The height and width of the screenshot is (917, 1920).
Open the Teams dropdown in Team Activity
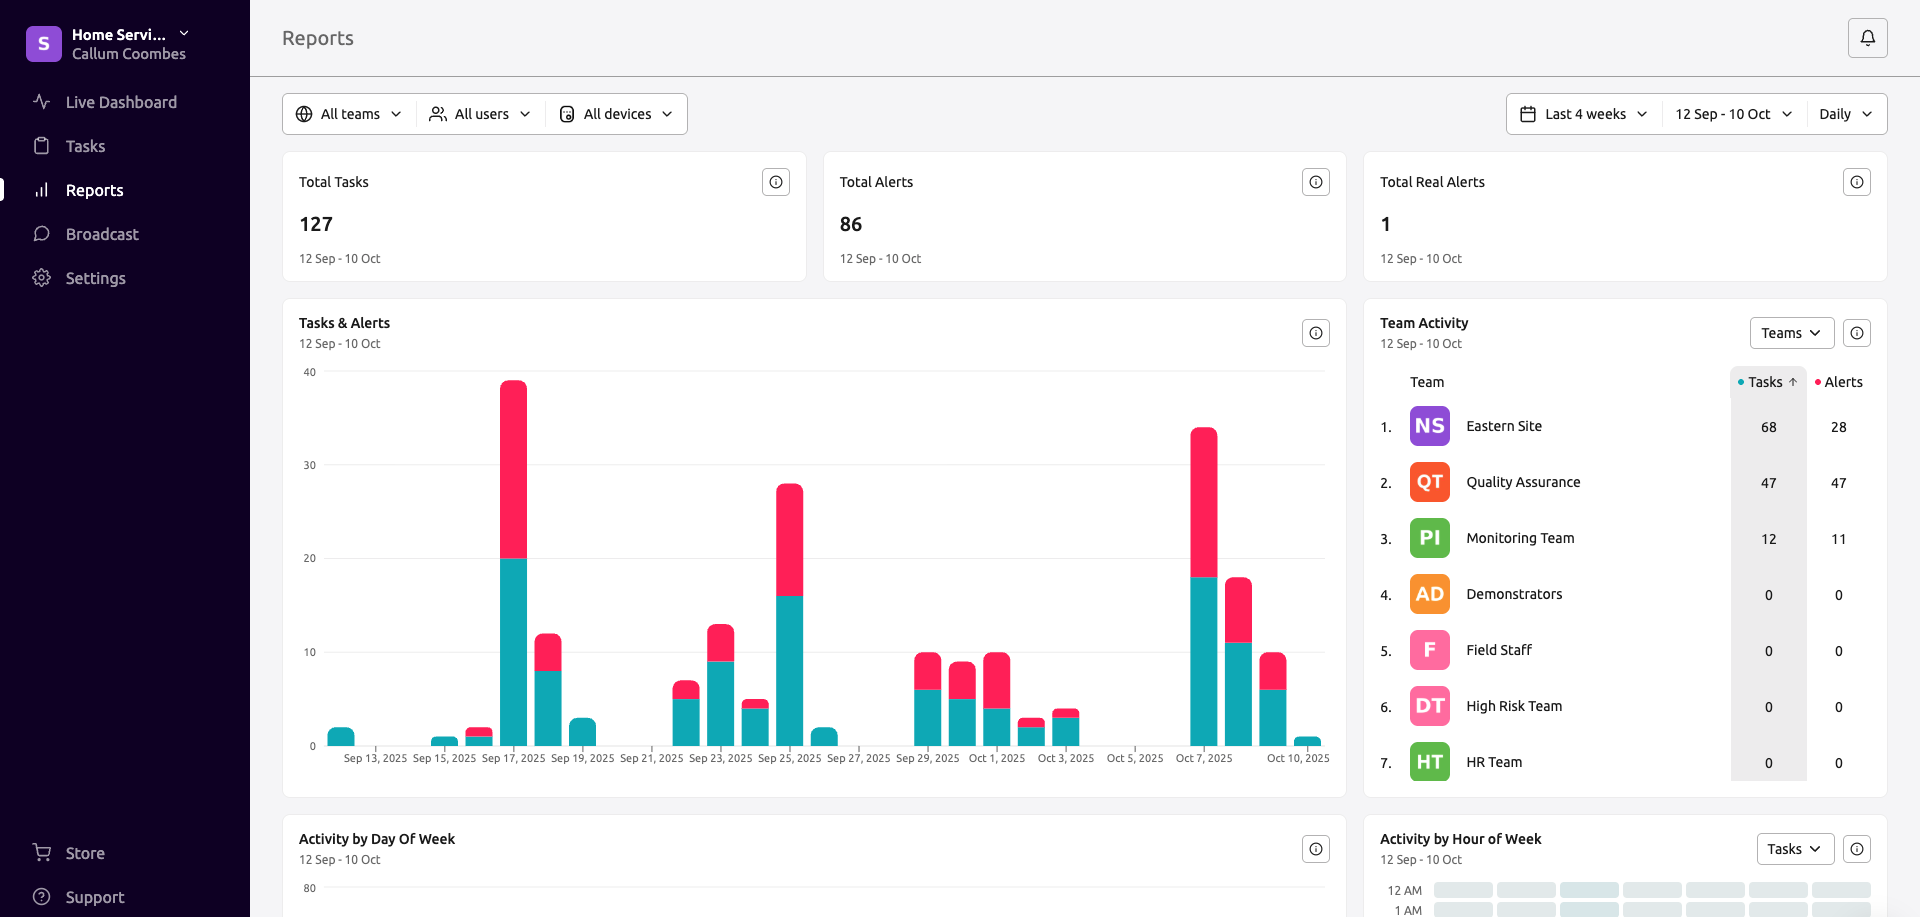click(1792, 333)
